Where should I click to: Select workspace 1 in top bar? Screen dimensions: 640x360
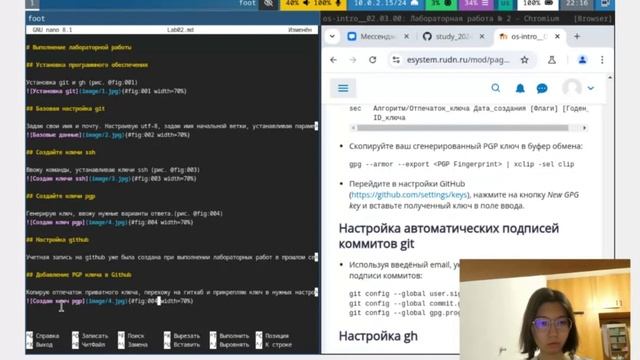[32, 3]
